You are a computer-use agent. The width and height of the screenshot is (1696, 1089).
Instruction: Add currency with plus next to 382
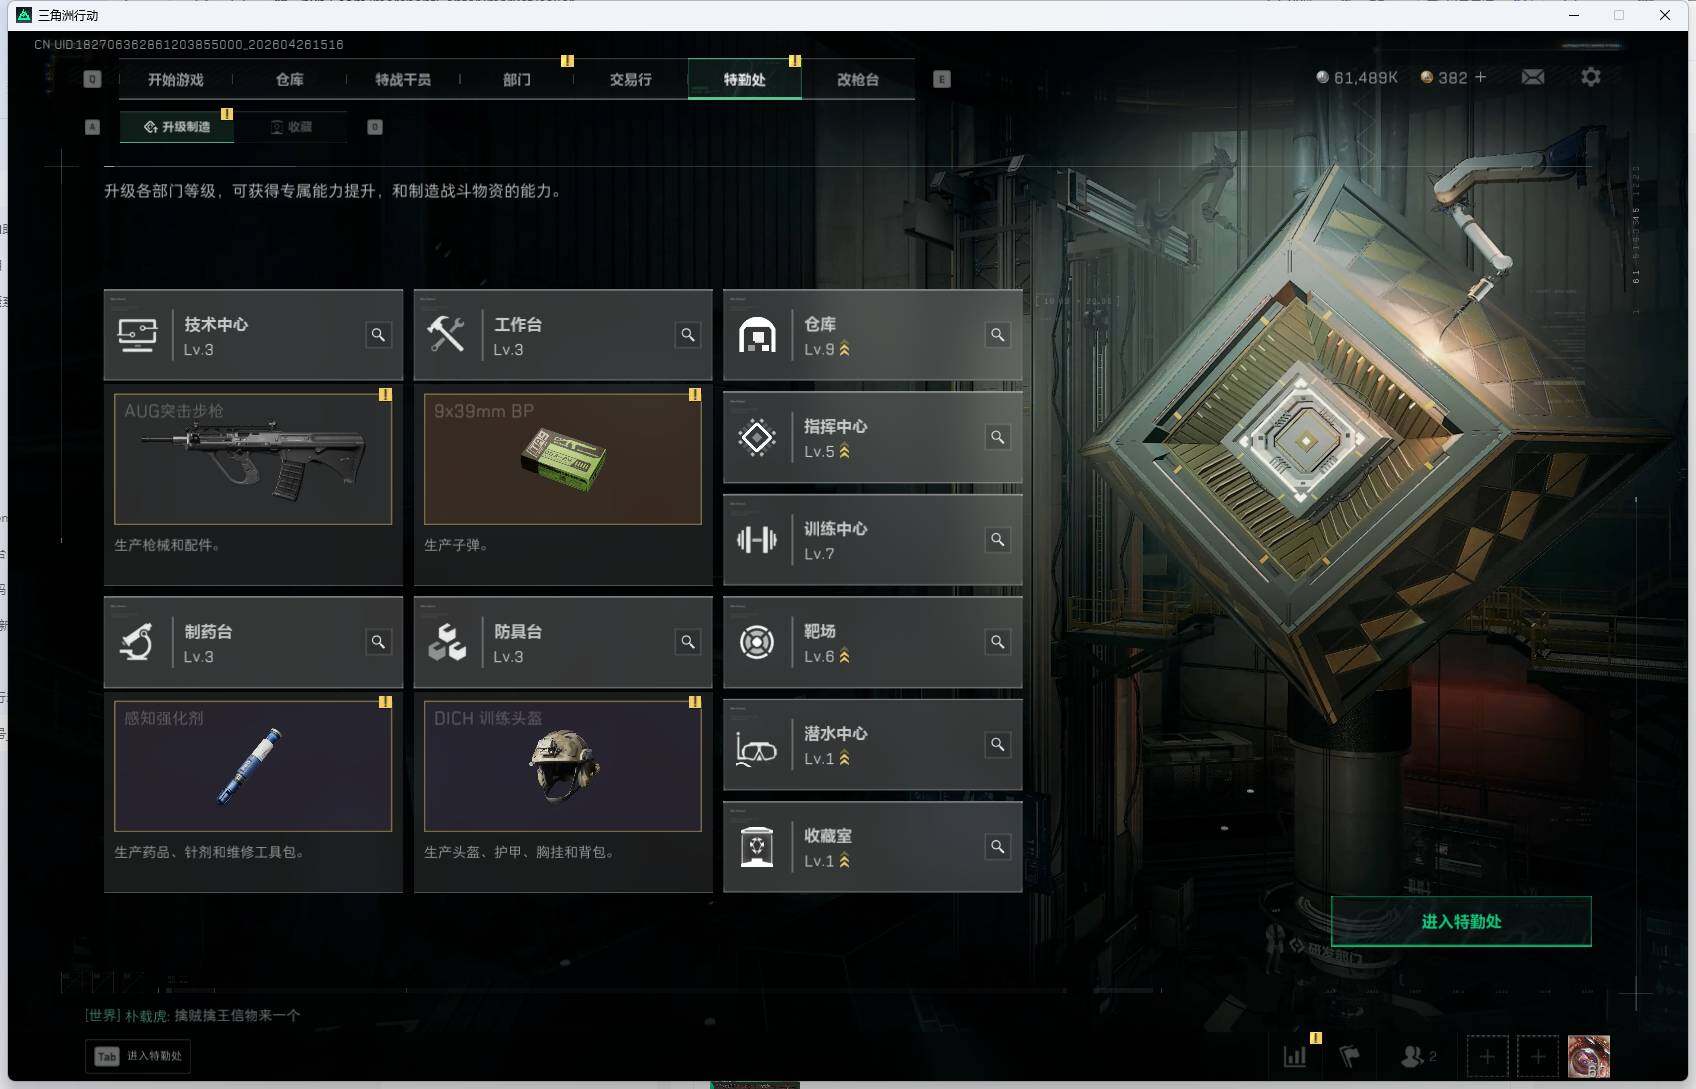tap(1481, 77)
